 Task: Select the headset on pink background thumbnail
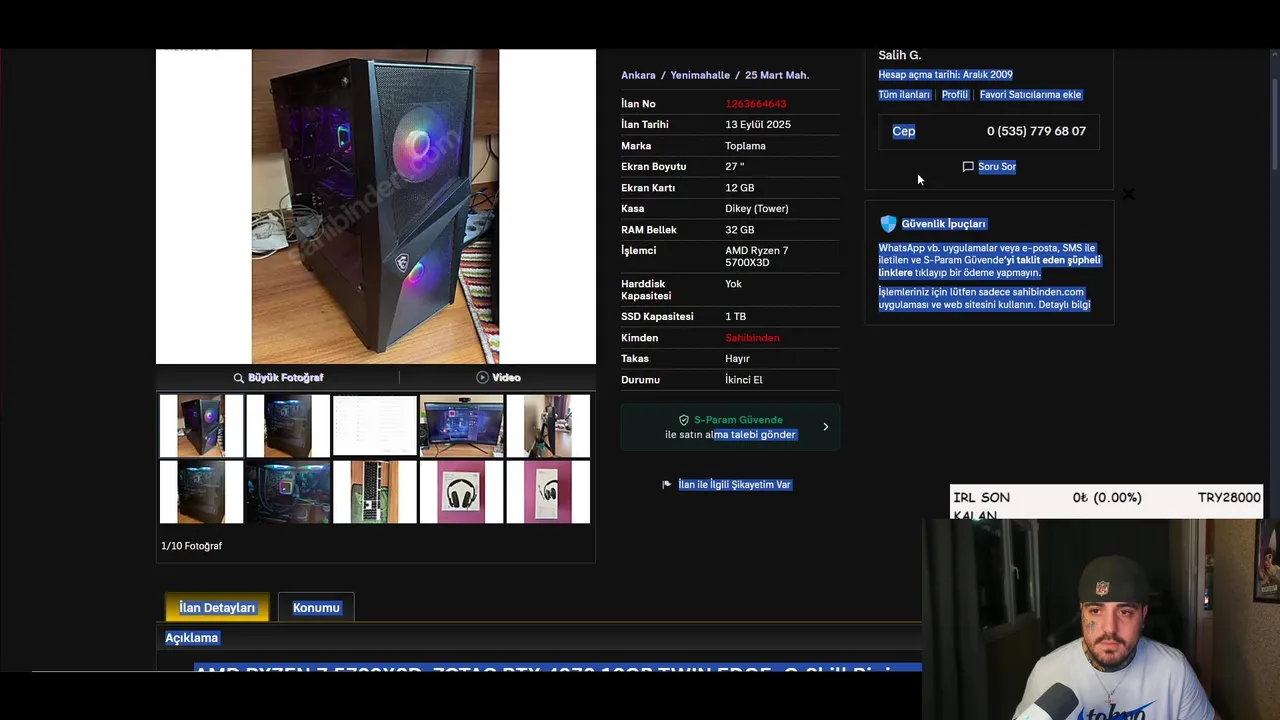coord(462,492)
